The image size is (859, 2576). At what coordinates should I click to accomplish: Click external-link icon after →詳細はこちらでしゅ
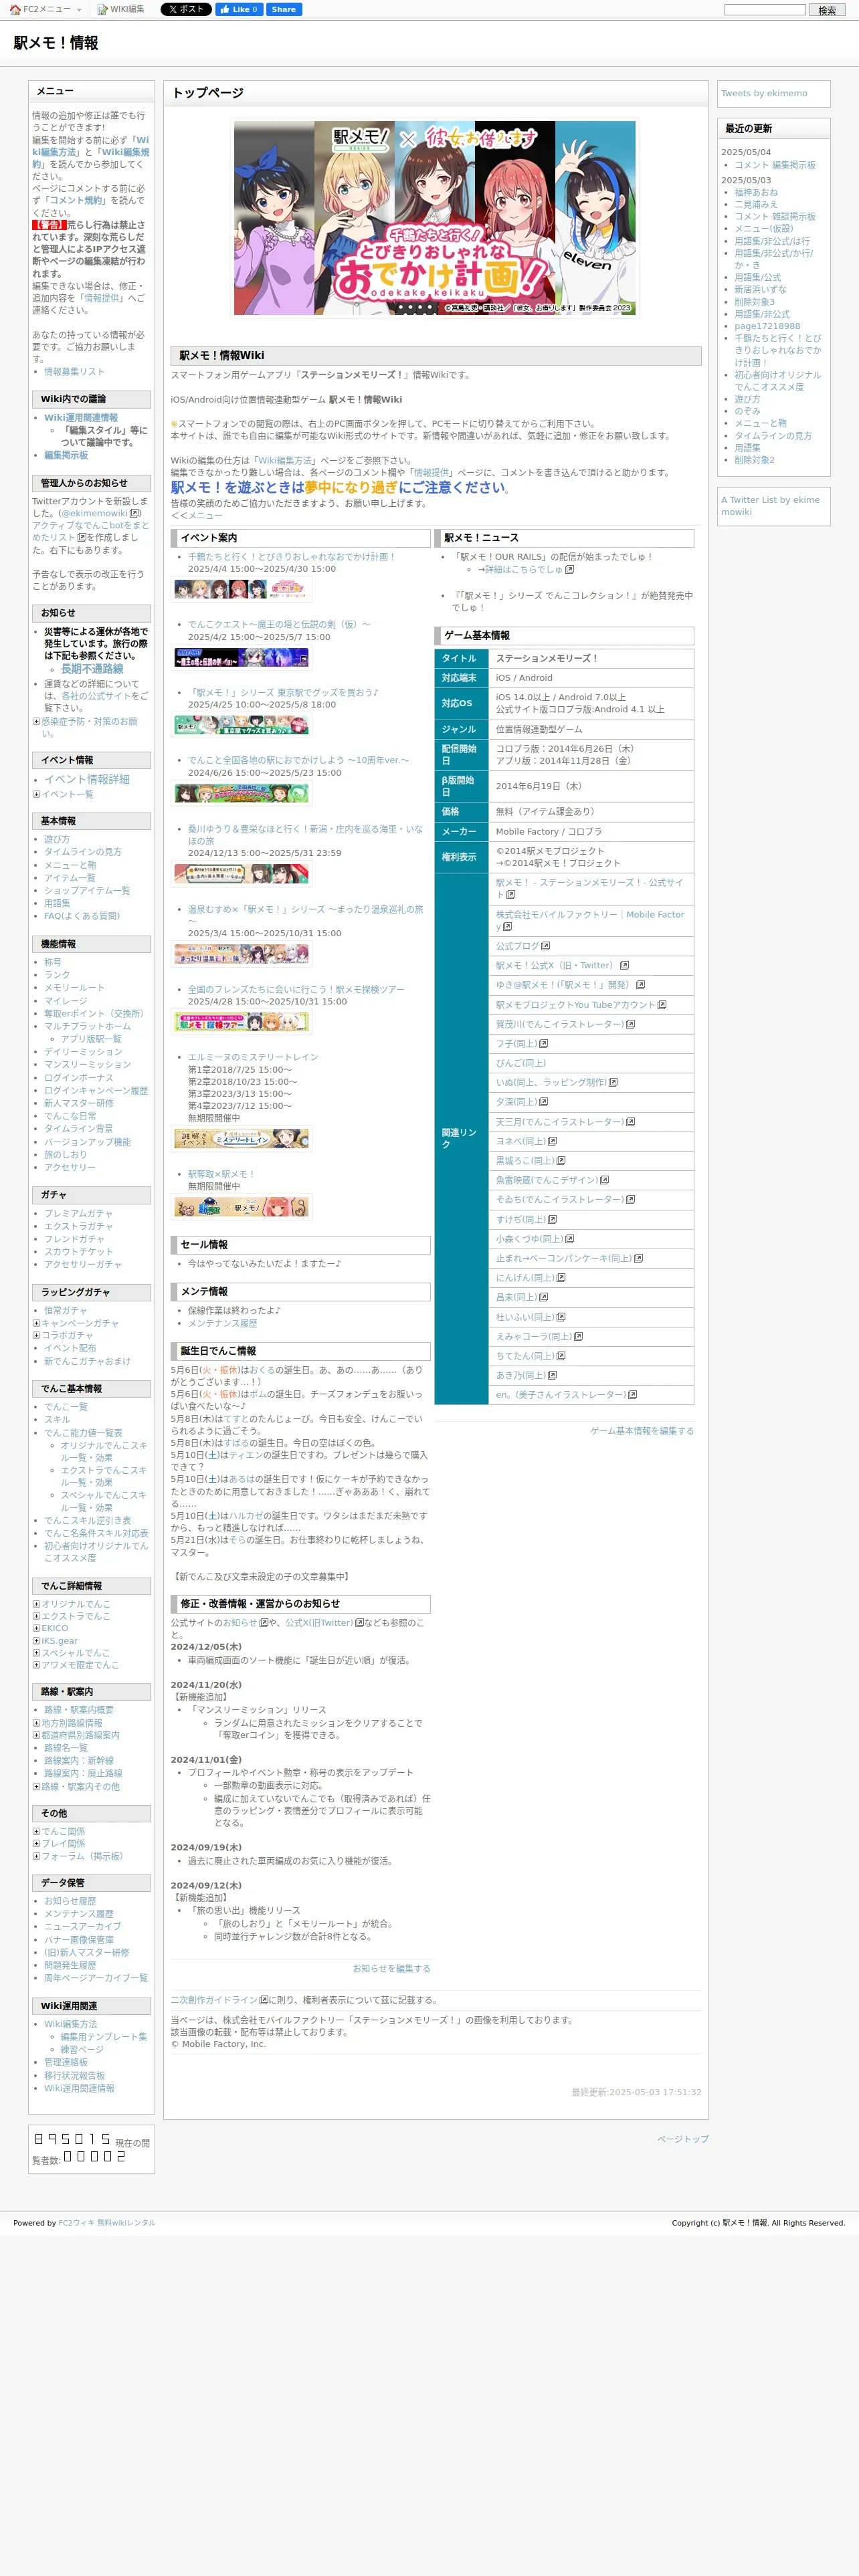569,569
